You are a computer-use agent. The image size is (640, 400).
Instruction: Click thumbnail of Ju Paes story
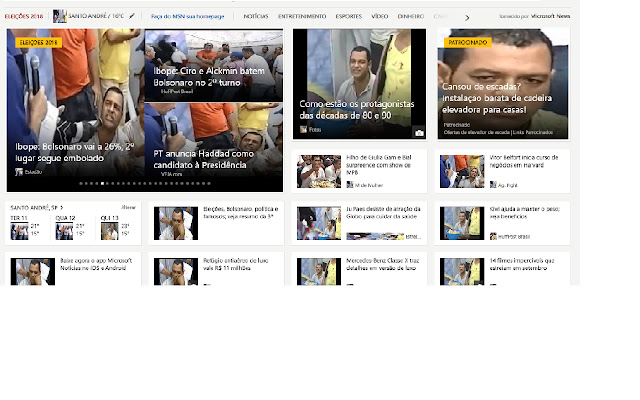(x=319, y=223)
